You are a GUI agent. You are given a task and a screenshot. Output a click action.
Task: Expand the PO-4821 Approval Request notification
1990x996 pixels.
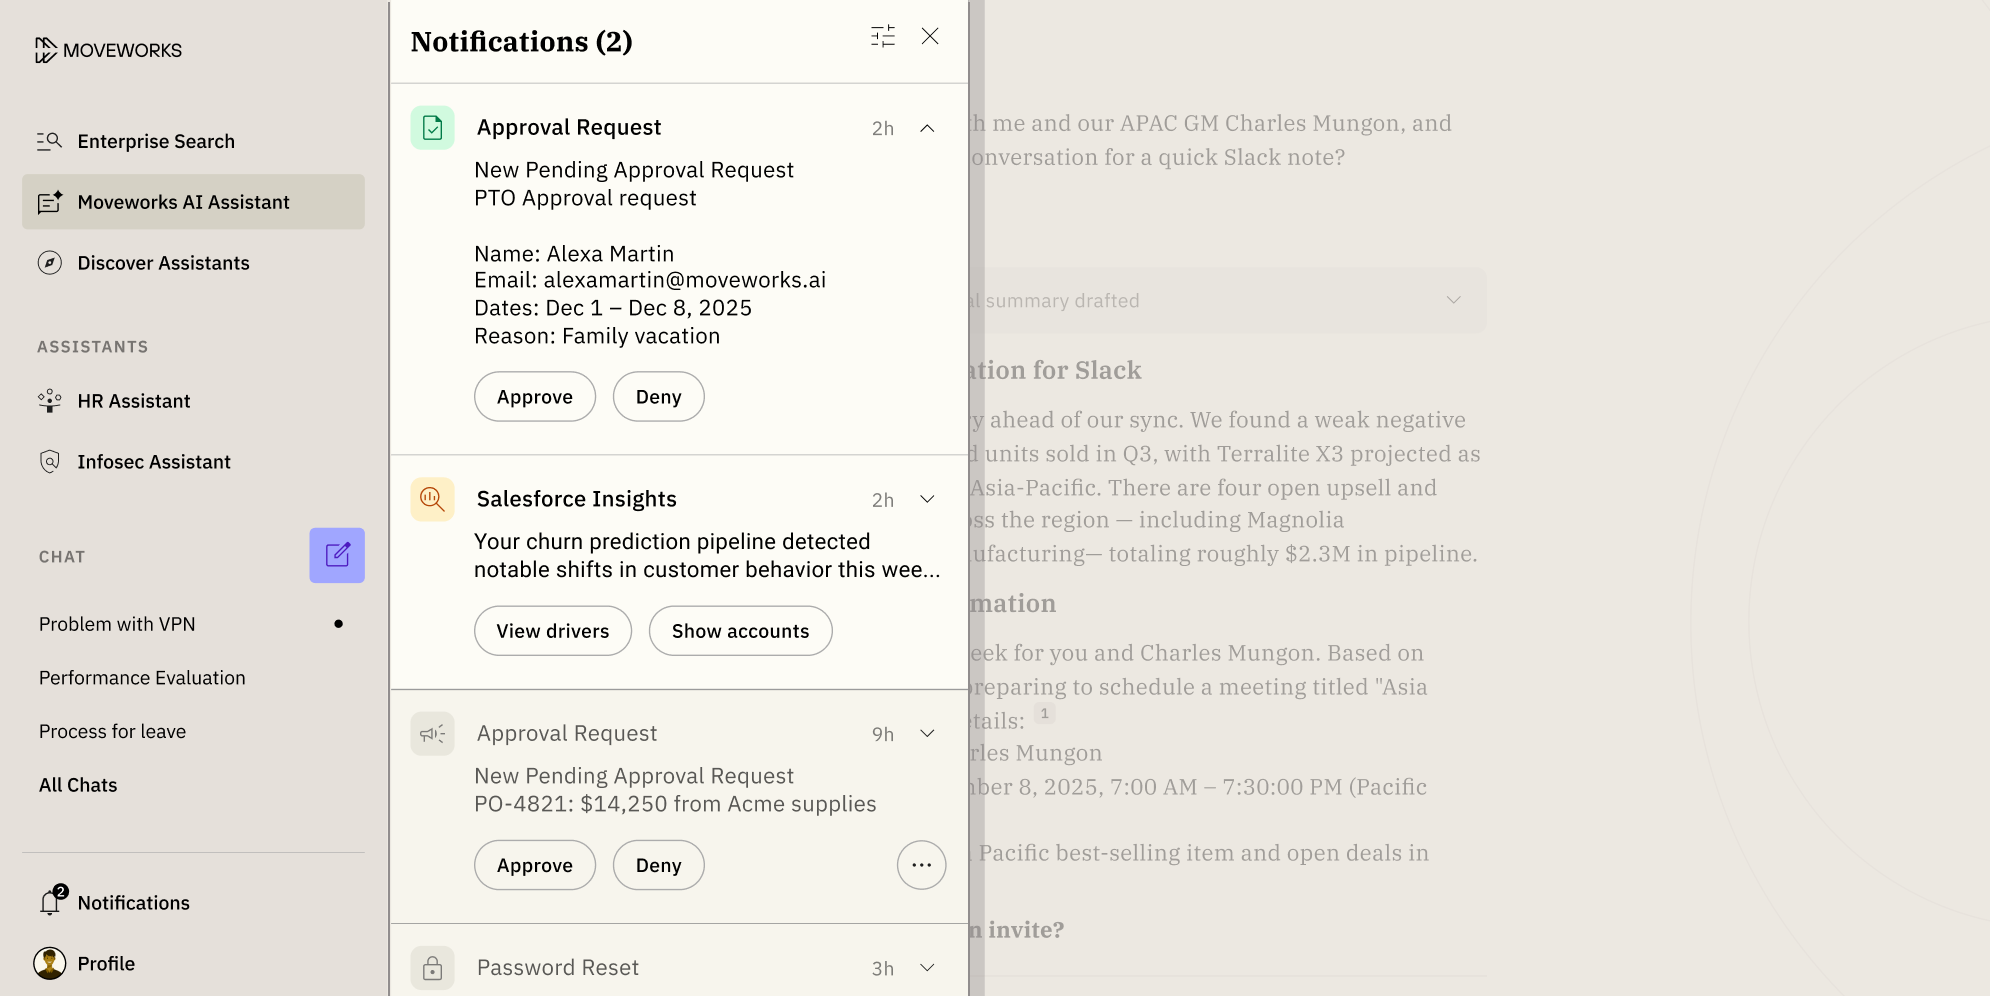927,733
